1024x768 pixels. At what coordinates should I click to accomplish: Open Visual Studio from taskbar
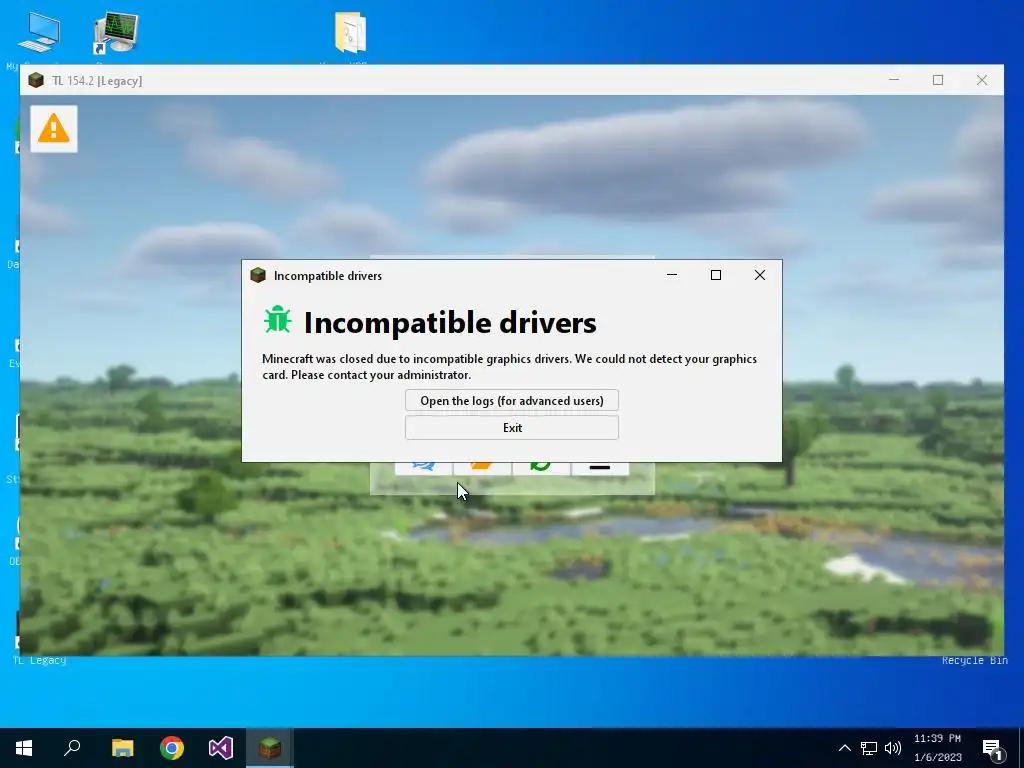coord(221,748)
